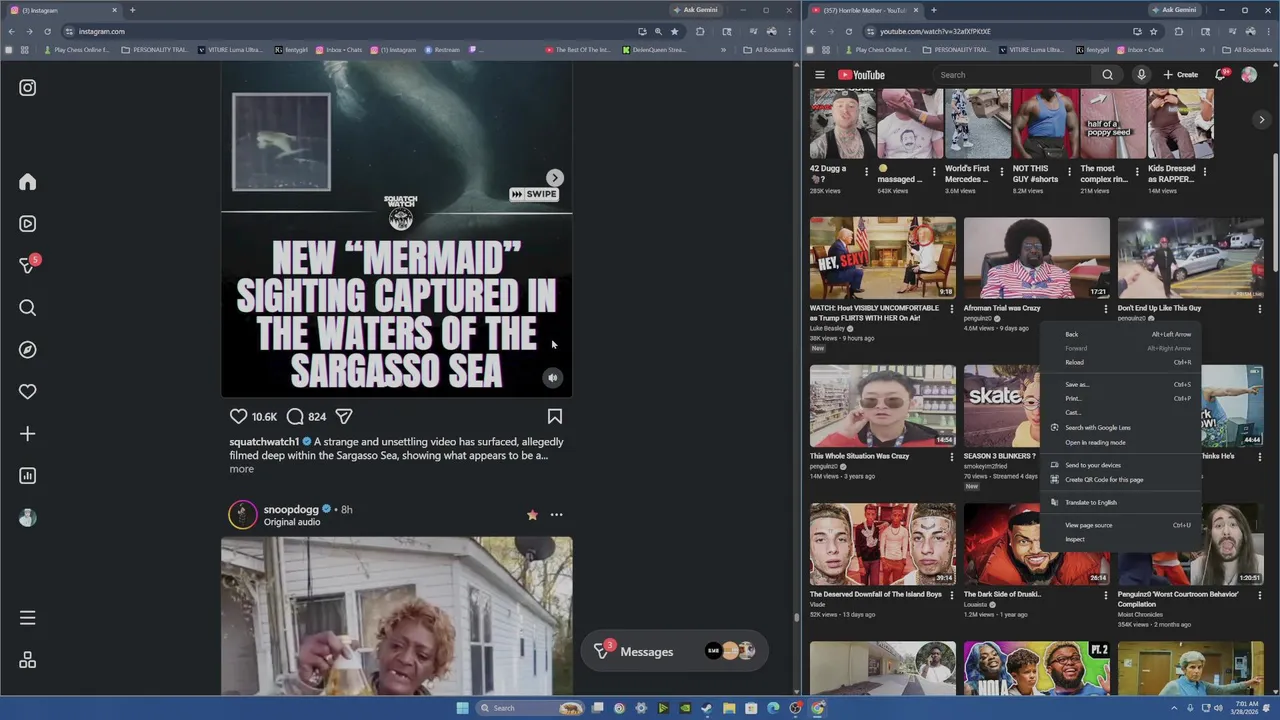Click Ask Gemini in YouTube window

tap(1174, 10)
